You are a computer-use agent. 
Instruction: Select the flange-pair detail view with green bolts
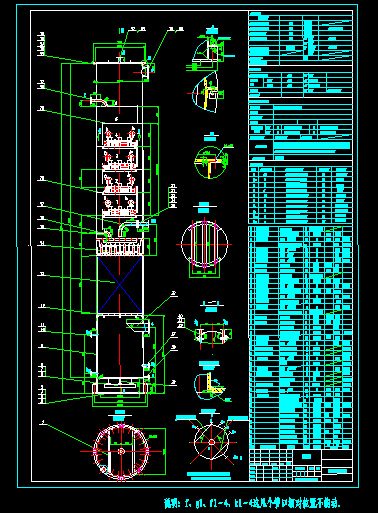coord(213,334)
